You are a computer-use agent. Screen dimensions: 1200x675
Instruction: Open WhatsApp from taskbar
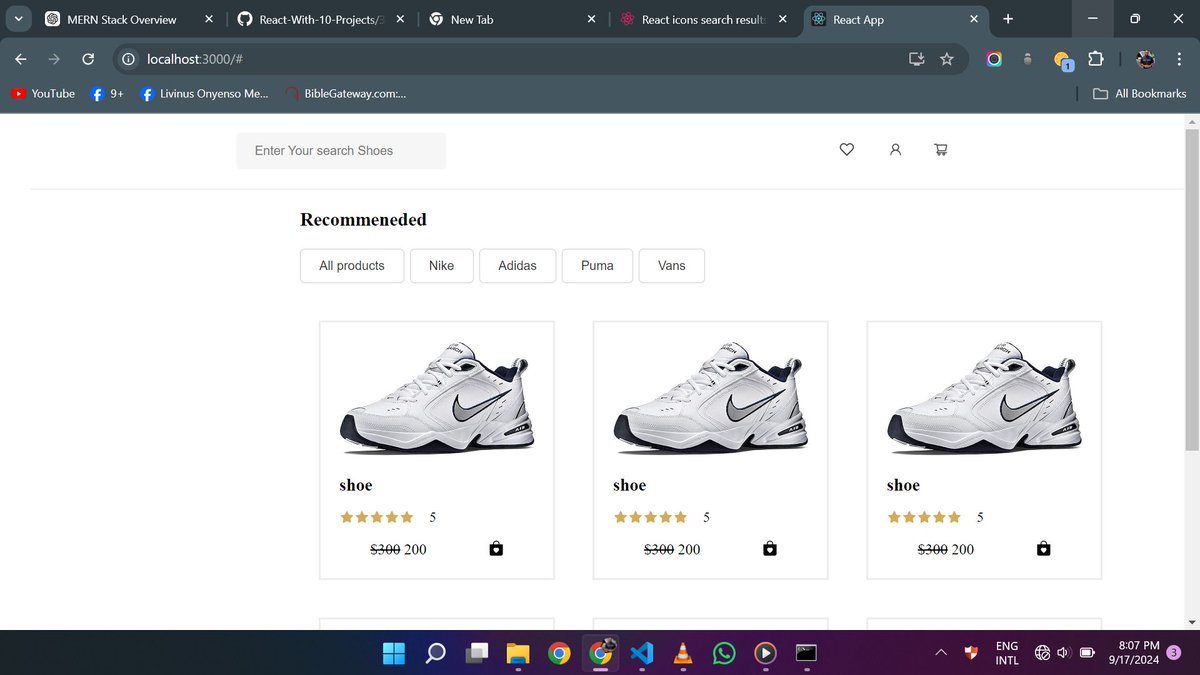pyautogui.click(x=724, y=653)
